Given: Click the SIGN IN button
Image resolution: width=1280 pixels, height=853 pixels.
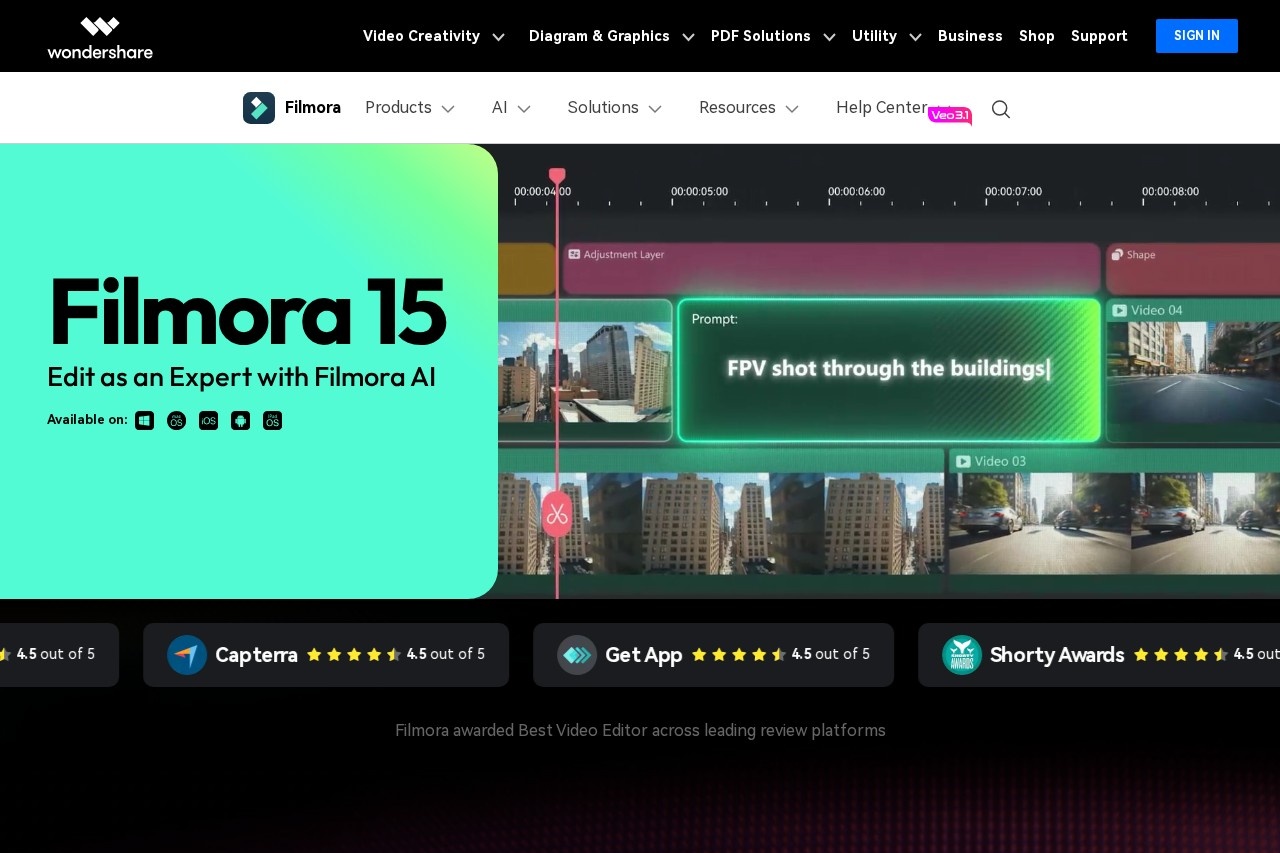Looking at the screenshot, I should pyautogui.click(x=1196, y=35).
